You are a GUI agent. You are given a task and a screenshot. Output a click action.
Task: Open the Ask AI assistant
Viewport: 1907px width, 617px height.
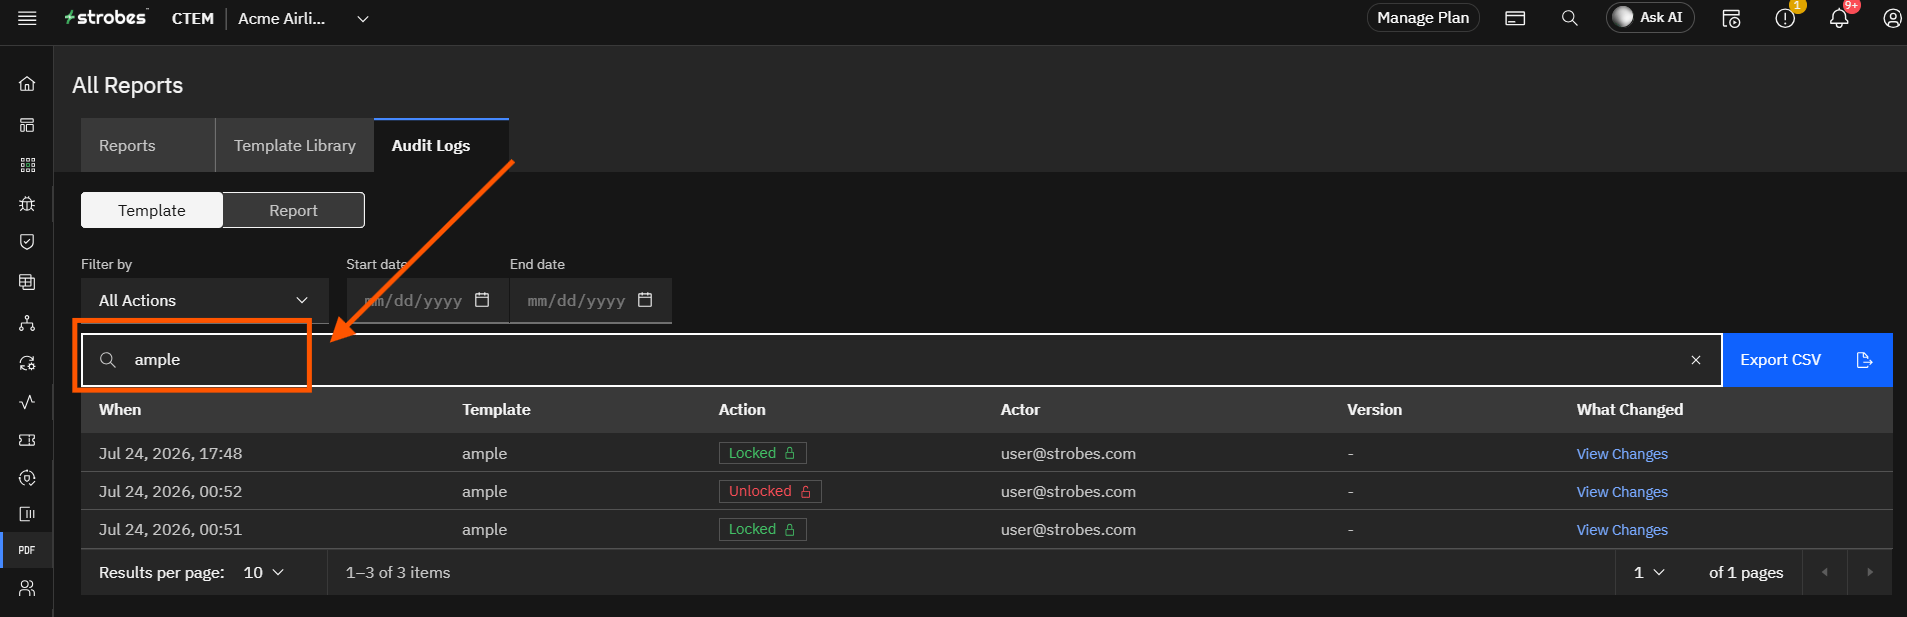1650,18
